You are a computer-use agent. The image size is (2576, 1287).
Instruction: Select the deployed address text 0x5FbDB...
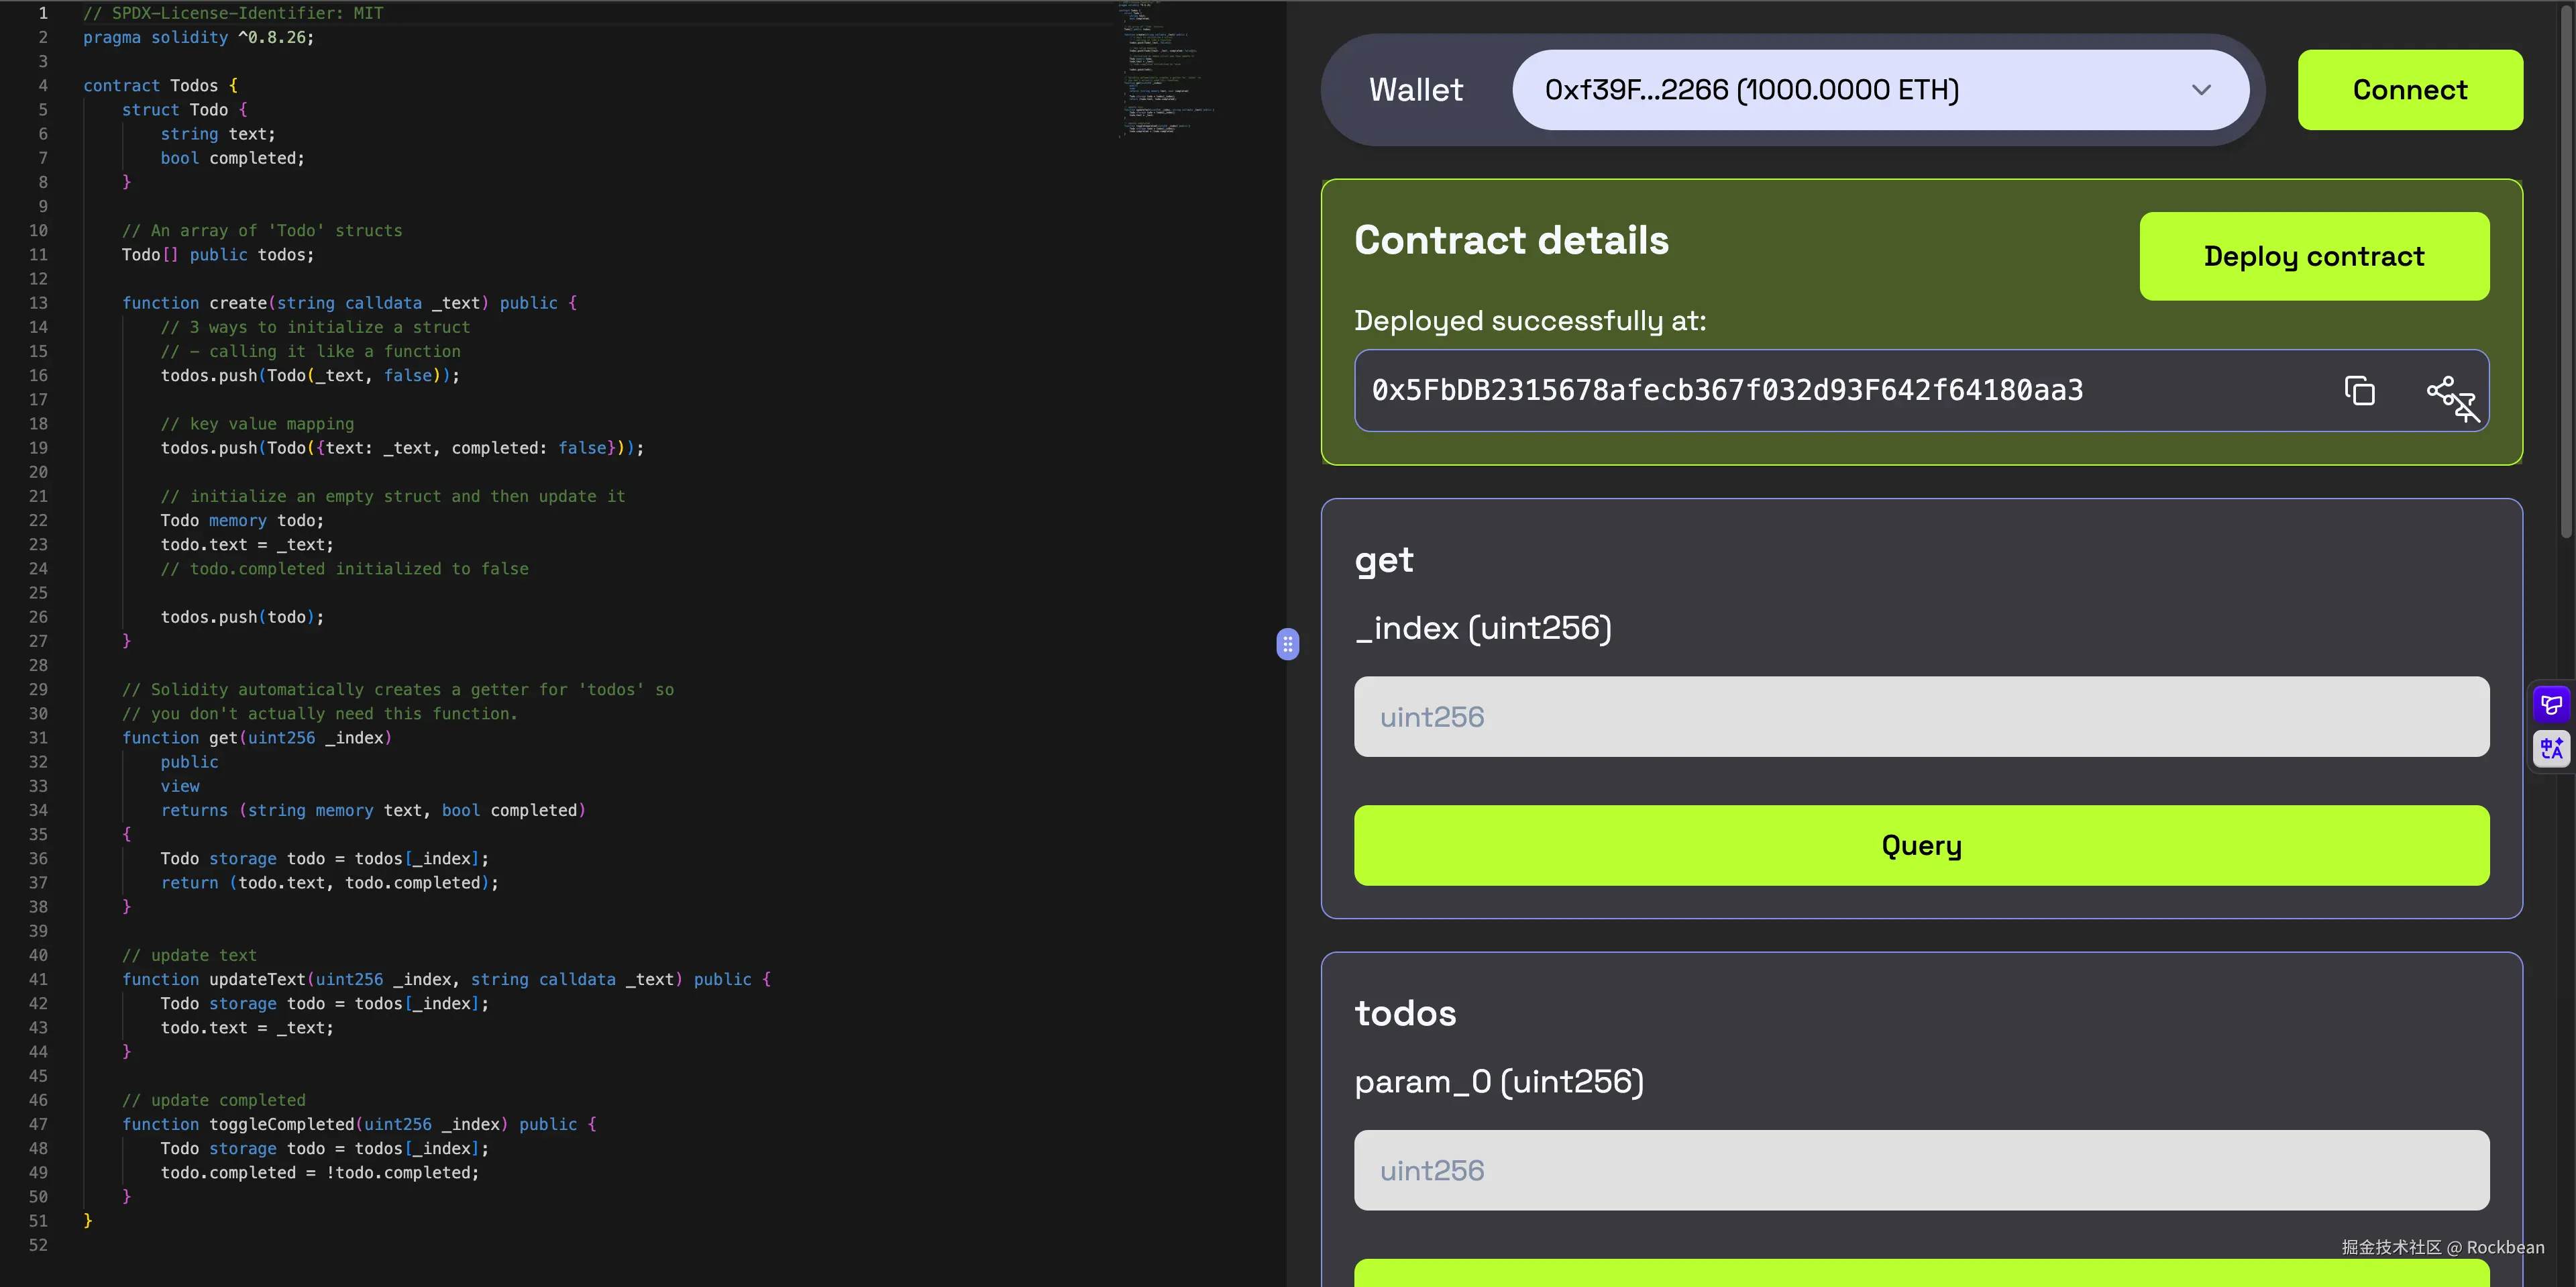click(x=1727, y=390)
